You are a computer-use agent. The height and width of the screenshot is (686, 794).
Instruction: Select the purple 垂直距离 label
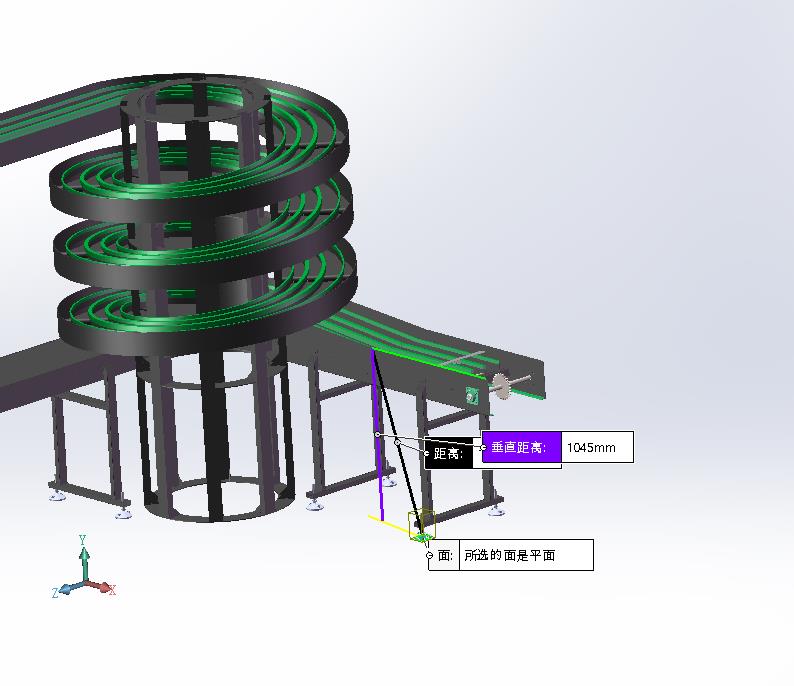[x=521, y=447]
